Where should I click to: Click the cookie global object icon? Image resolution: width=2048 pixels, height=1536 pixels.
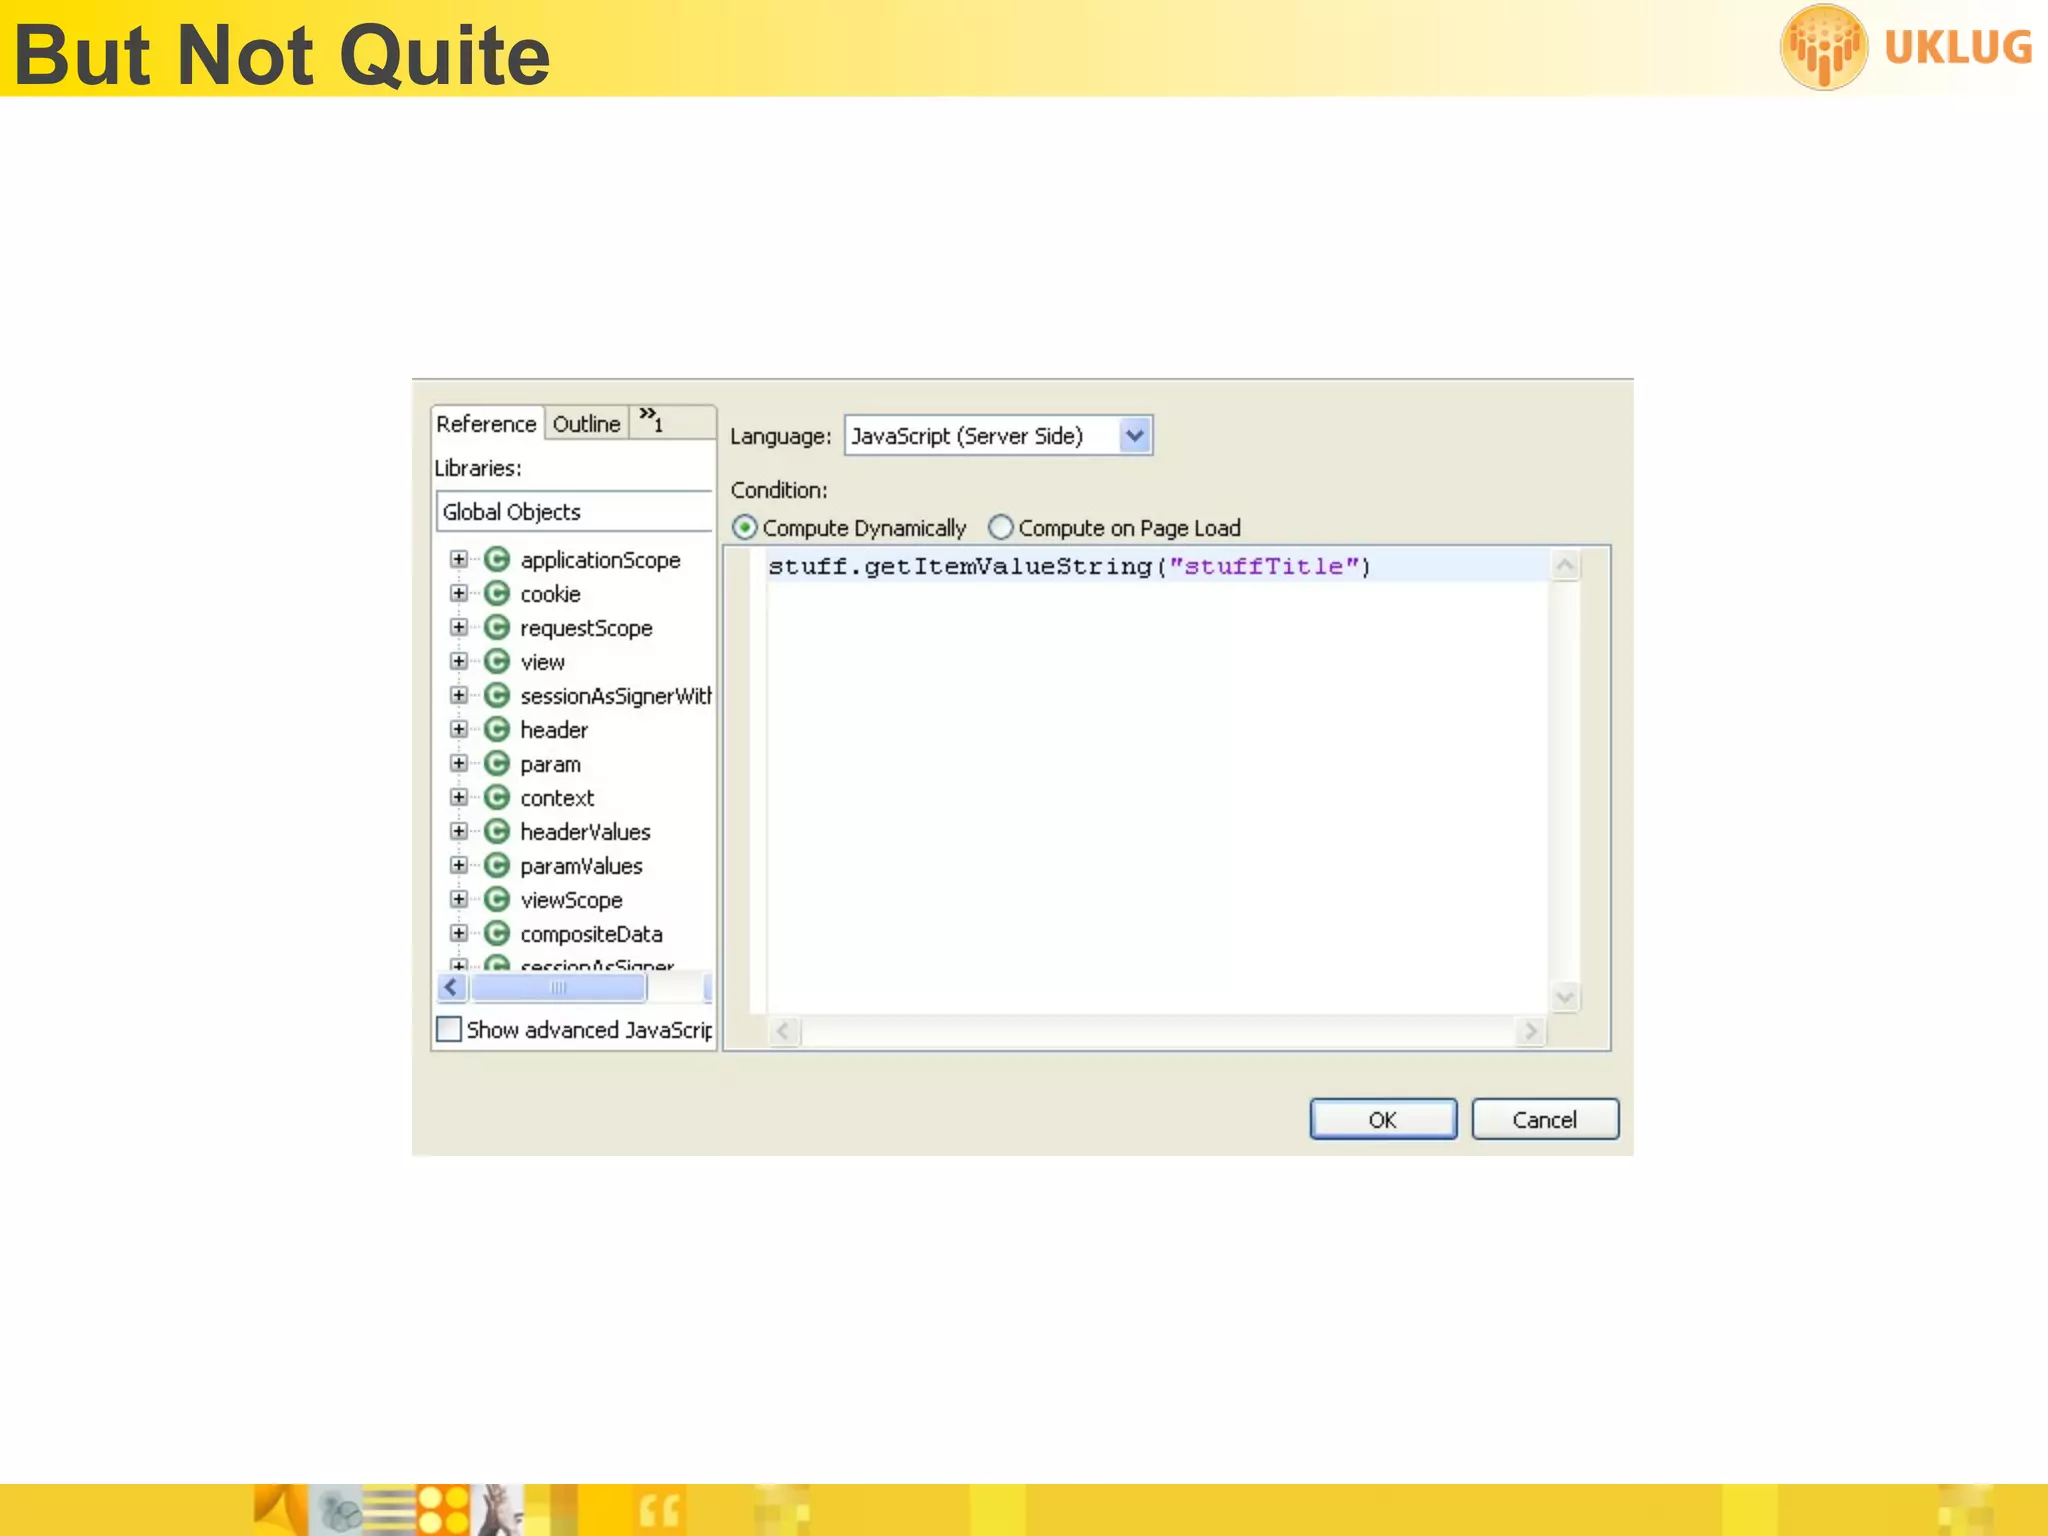pyautogui.click(x=497, y=594)
